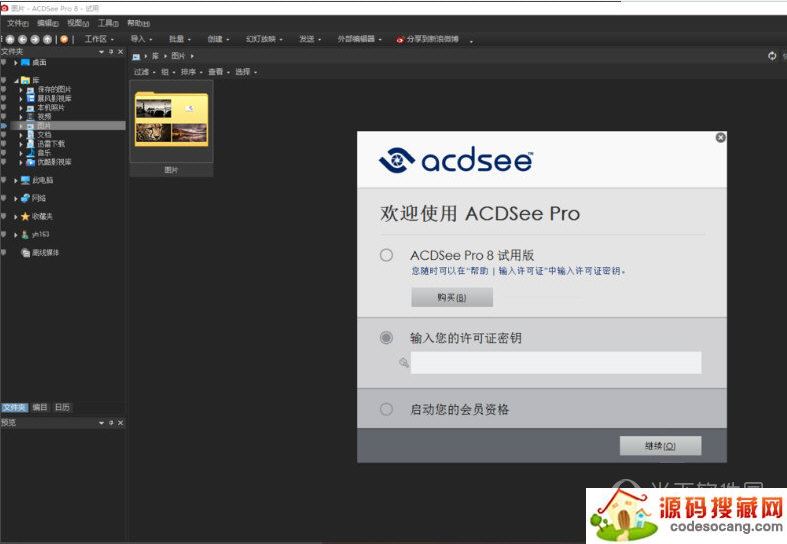Close the 预览 panel

point(120,423)
